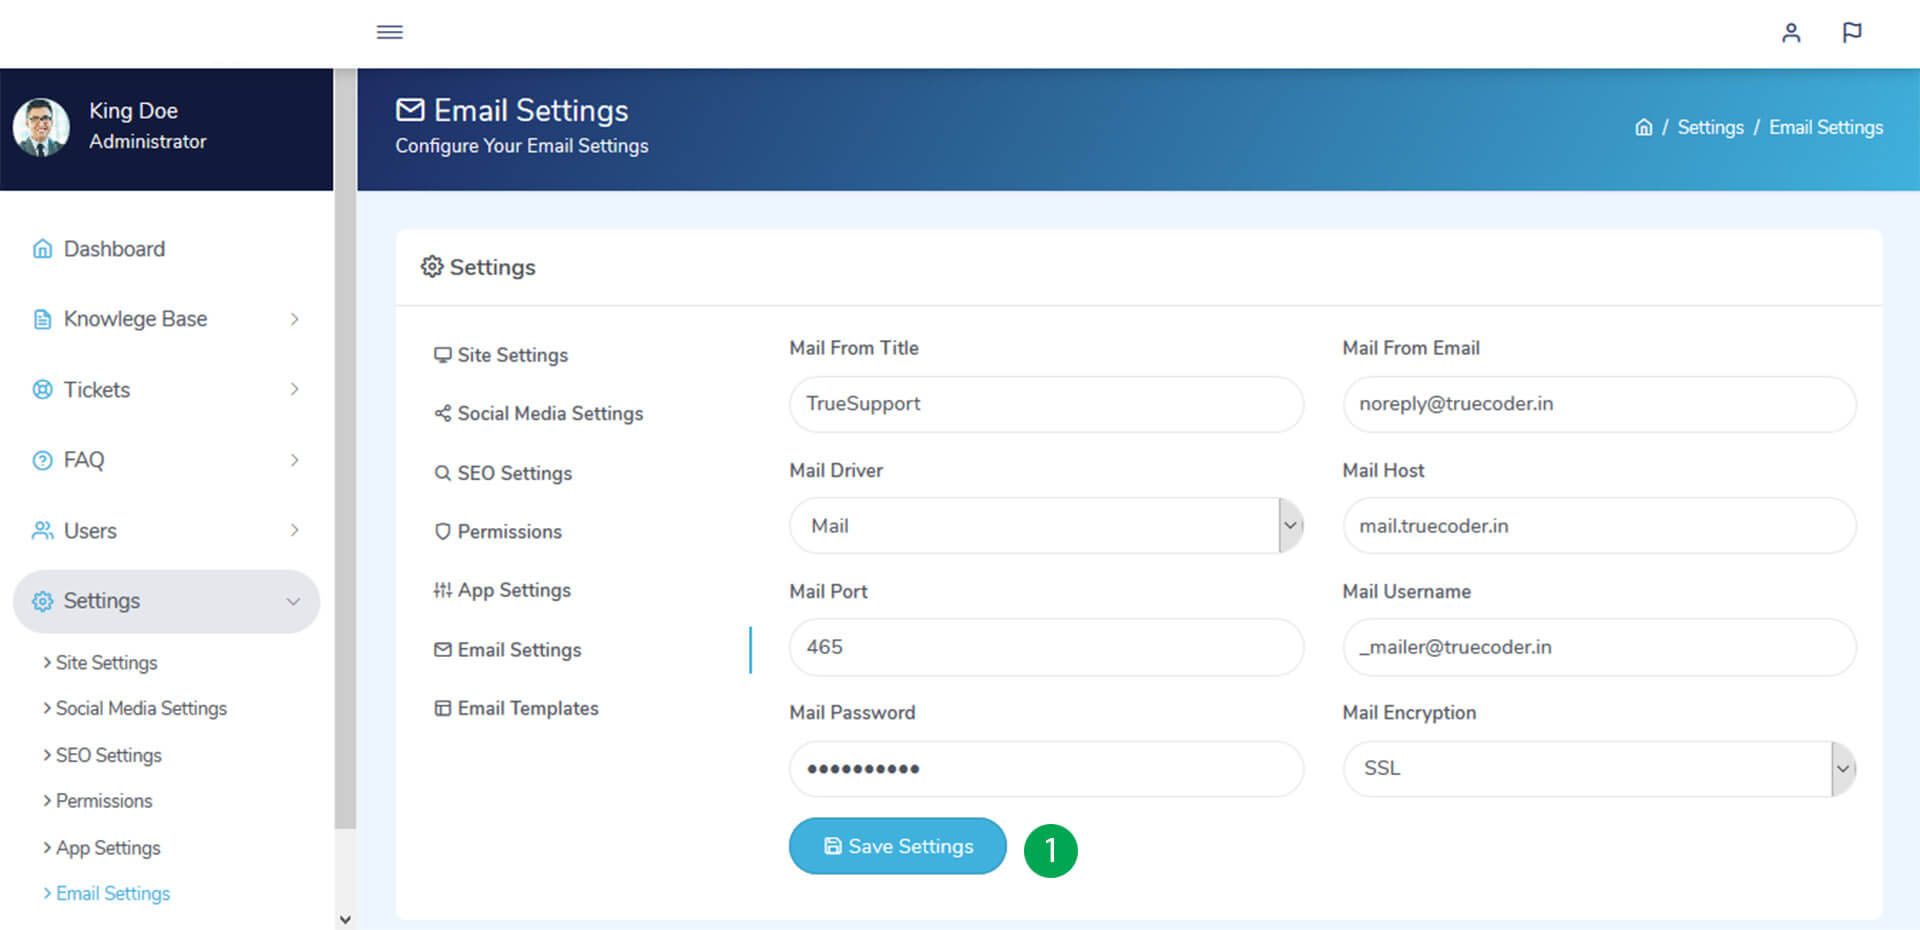Switch to Email Templates tab

pyautogui.click(x=527, y=708)
